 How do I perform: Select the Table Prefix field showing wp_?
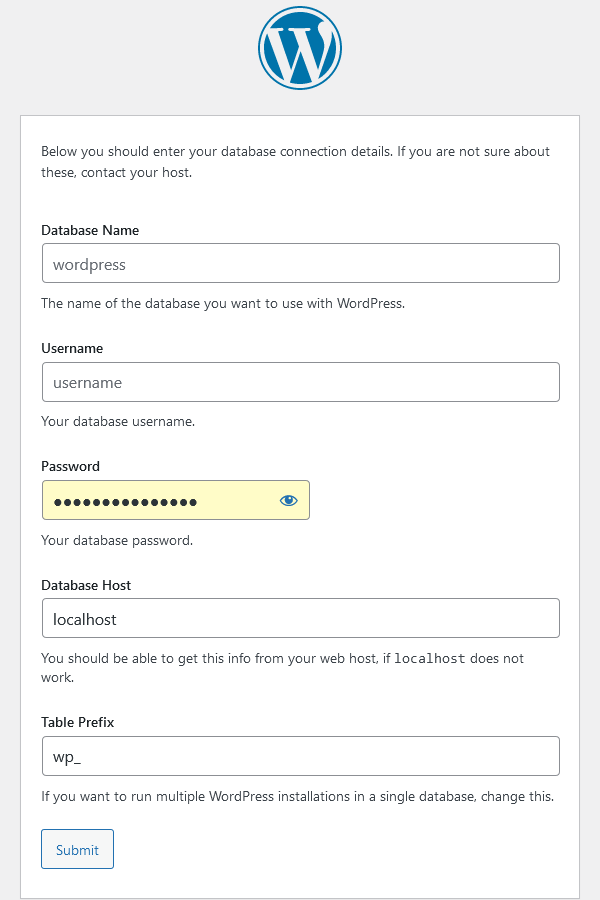coord(300,756)
